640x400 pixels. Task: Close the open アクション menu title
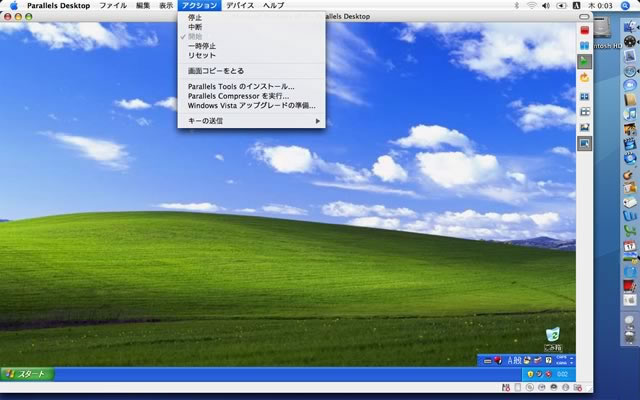pyautogui.click(x=200, y=5)
